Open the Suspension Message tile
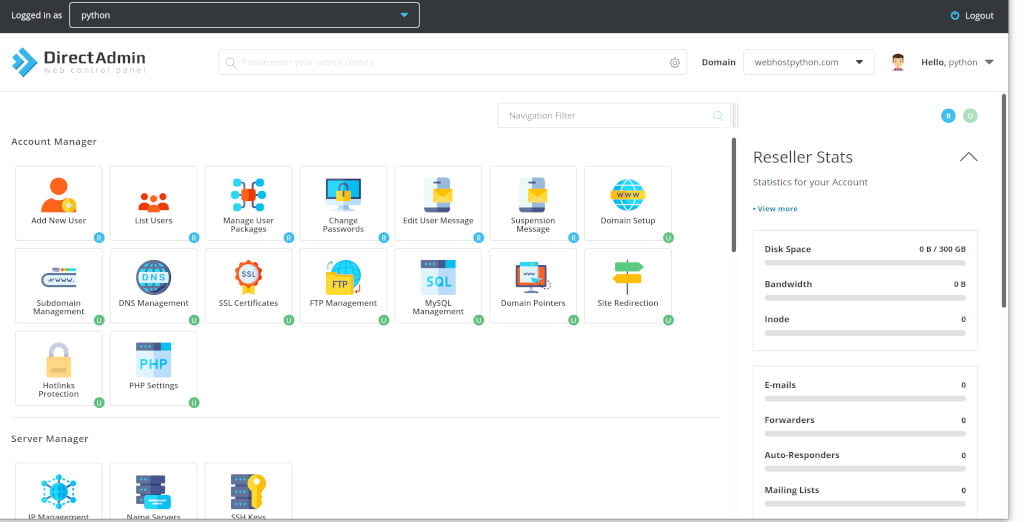 [x=533, y=203]
